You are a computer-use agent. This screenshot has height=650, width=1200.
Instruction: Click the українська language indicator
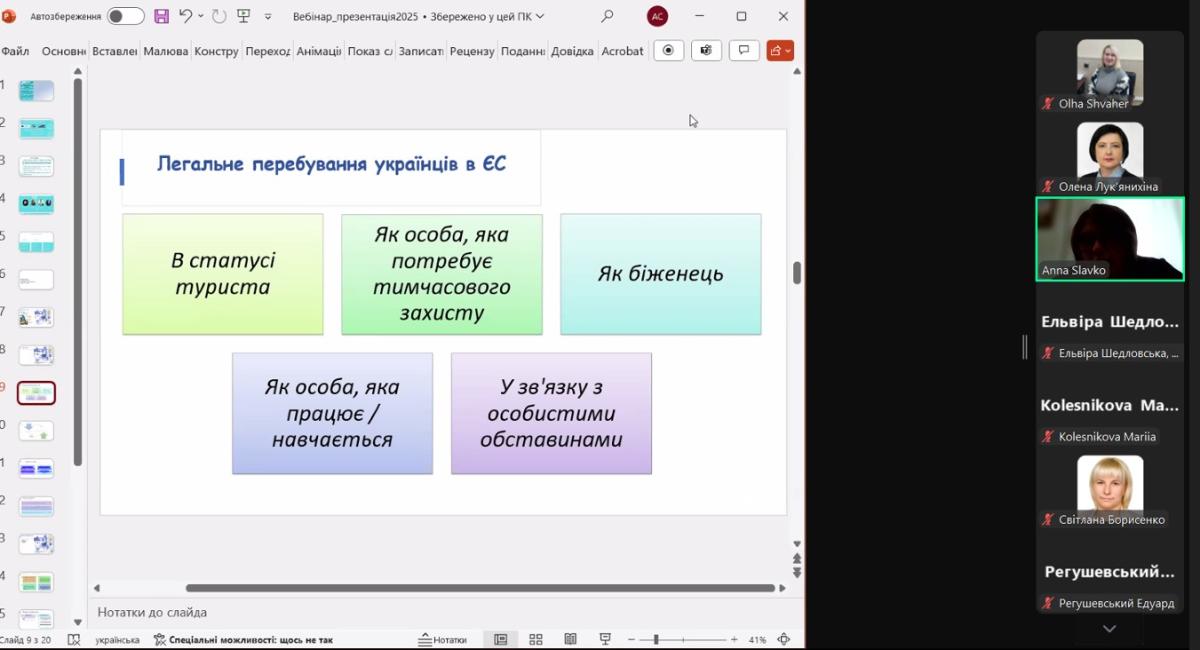[117, 640]
